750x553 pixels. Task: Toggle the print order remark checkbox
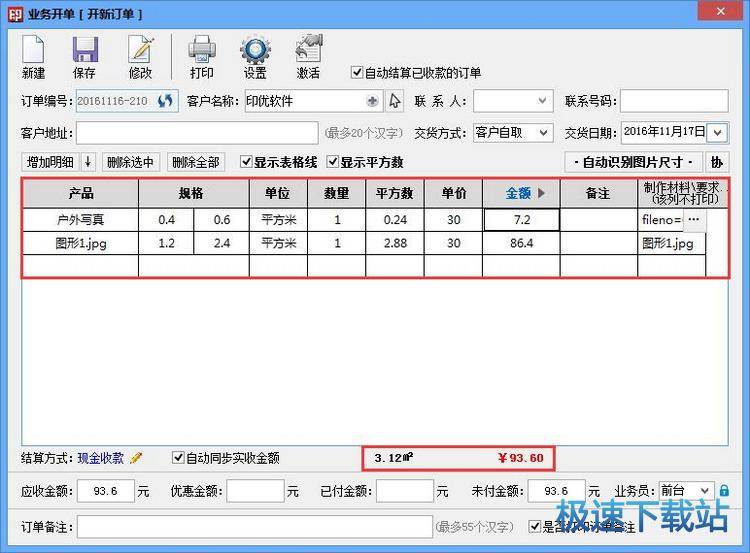(534, 527)
